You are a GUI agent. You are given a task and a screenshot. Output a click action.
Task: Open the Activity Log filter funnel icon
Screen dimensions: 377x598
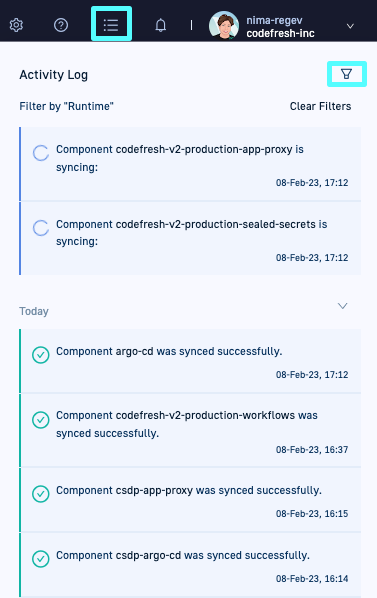tap(347, 74)
